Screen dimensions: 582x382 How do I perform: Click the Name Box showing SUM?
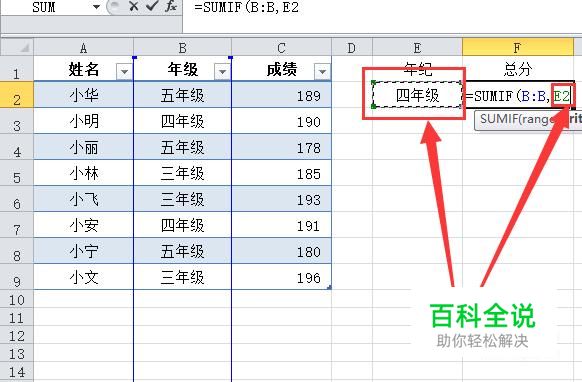coord(43,7)
